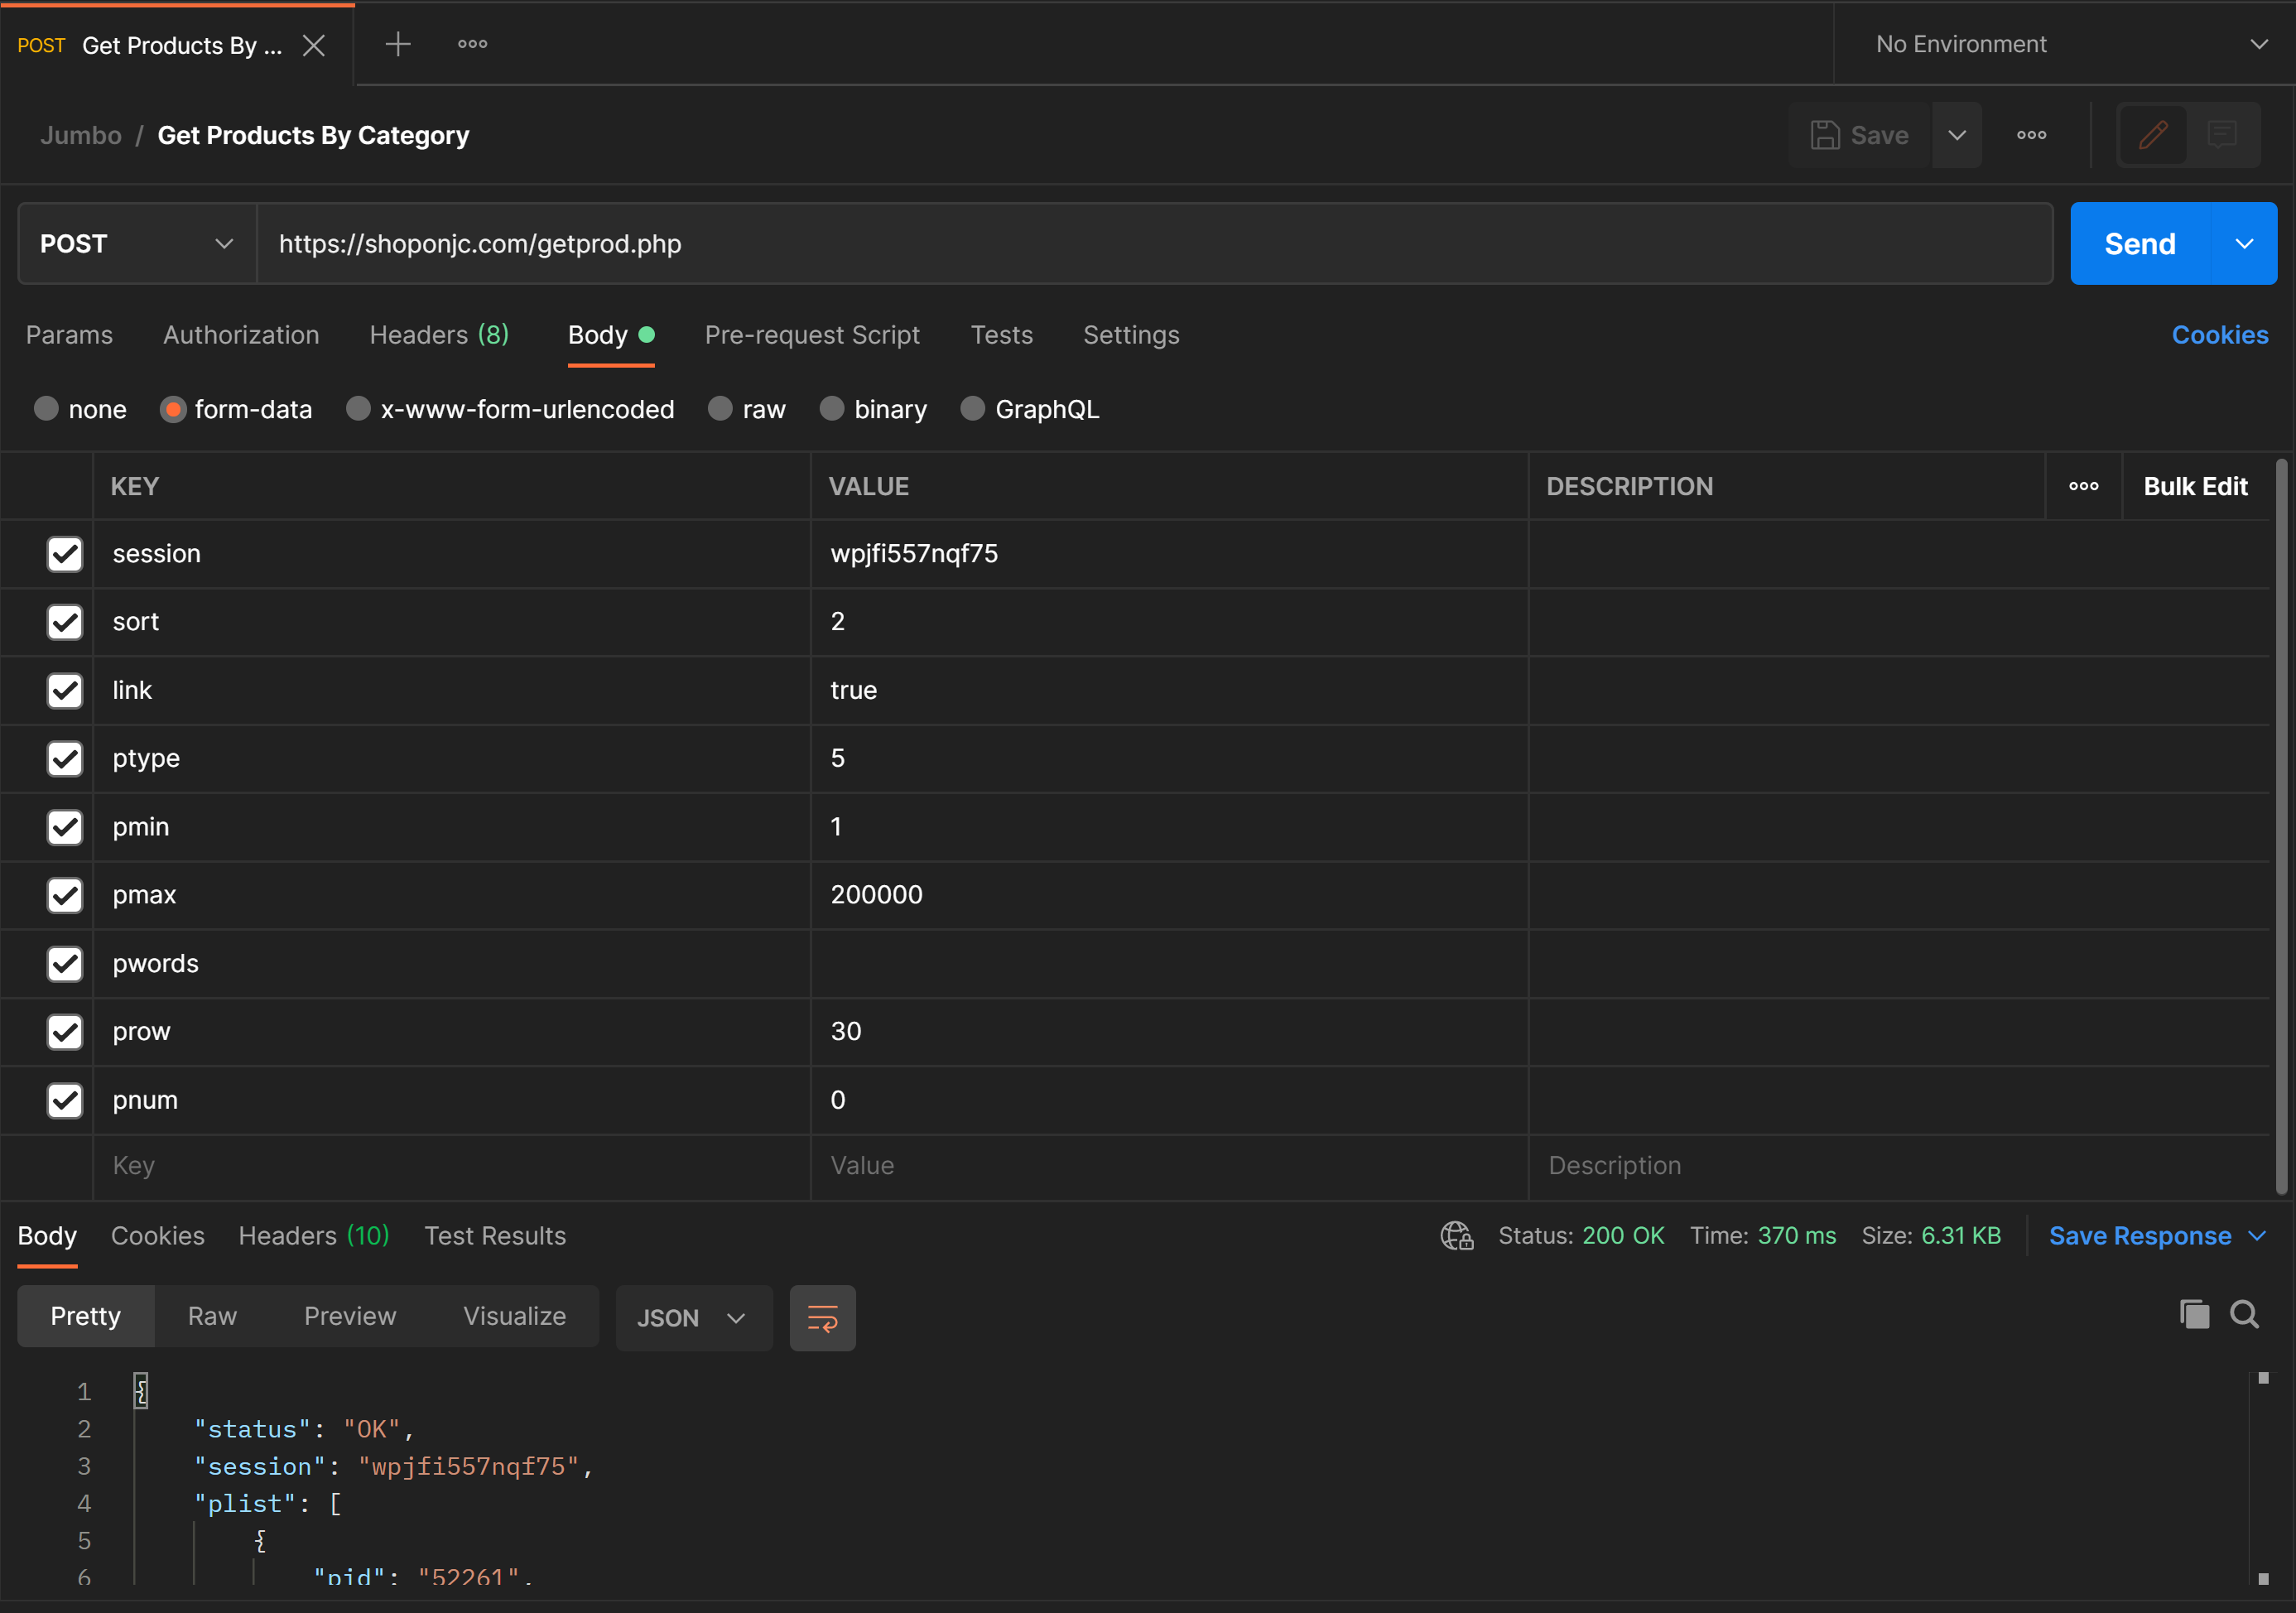This screenshot has width=2296, height=1613.
Task: Uncheck the sort parameter
Action: click(x=65, y=622)
